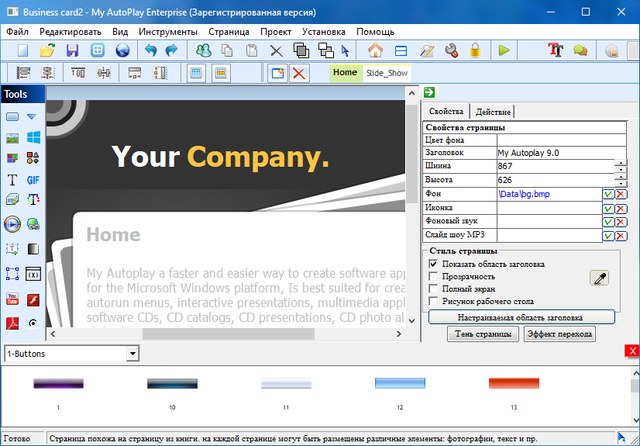
Task: Create a new project with blank page icon
Action: (22, 51)
